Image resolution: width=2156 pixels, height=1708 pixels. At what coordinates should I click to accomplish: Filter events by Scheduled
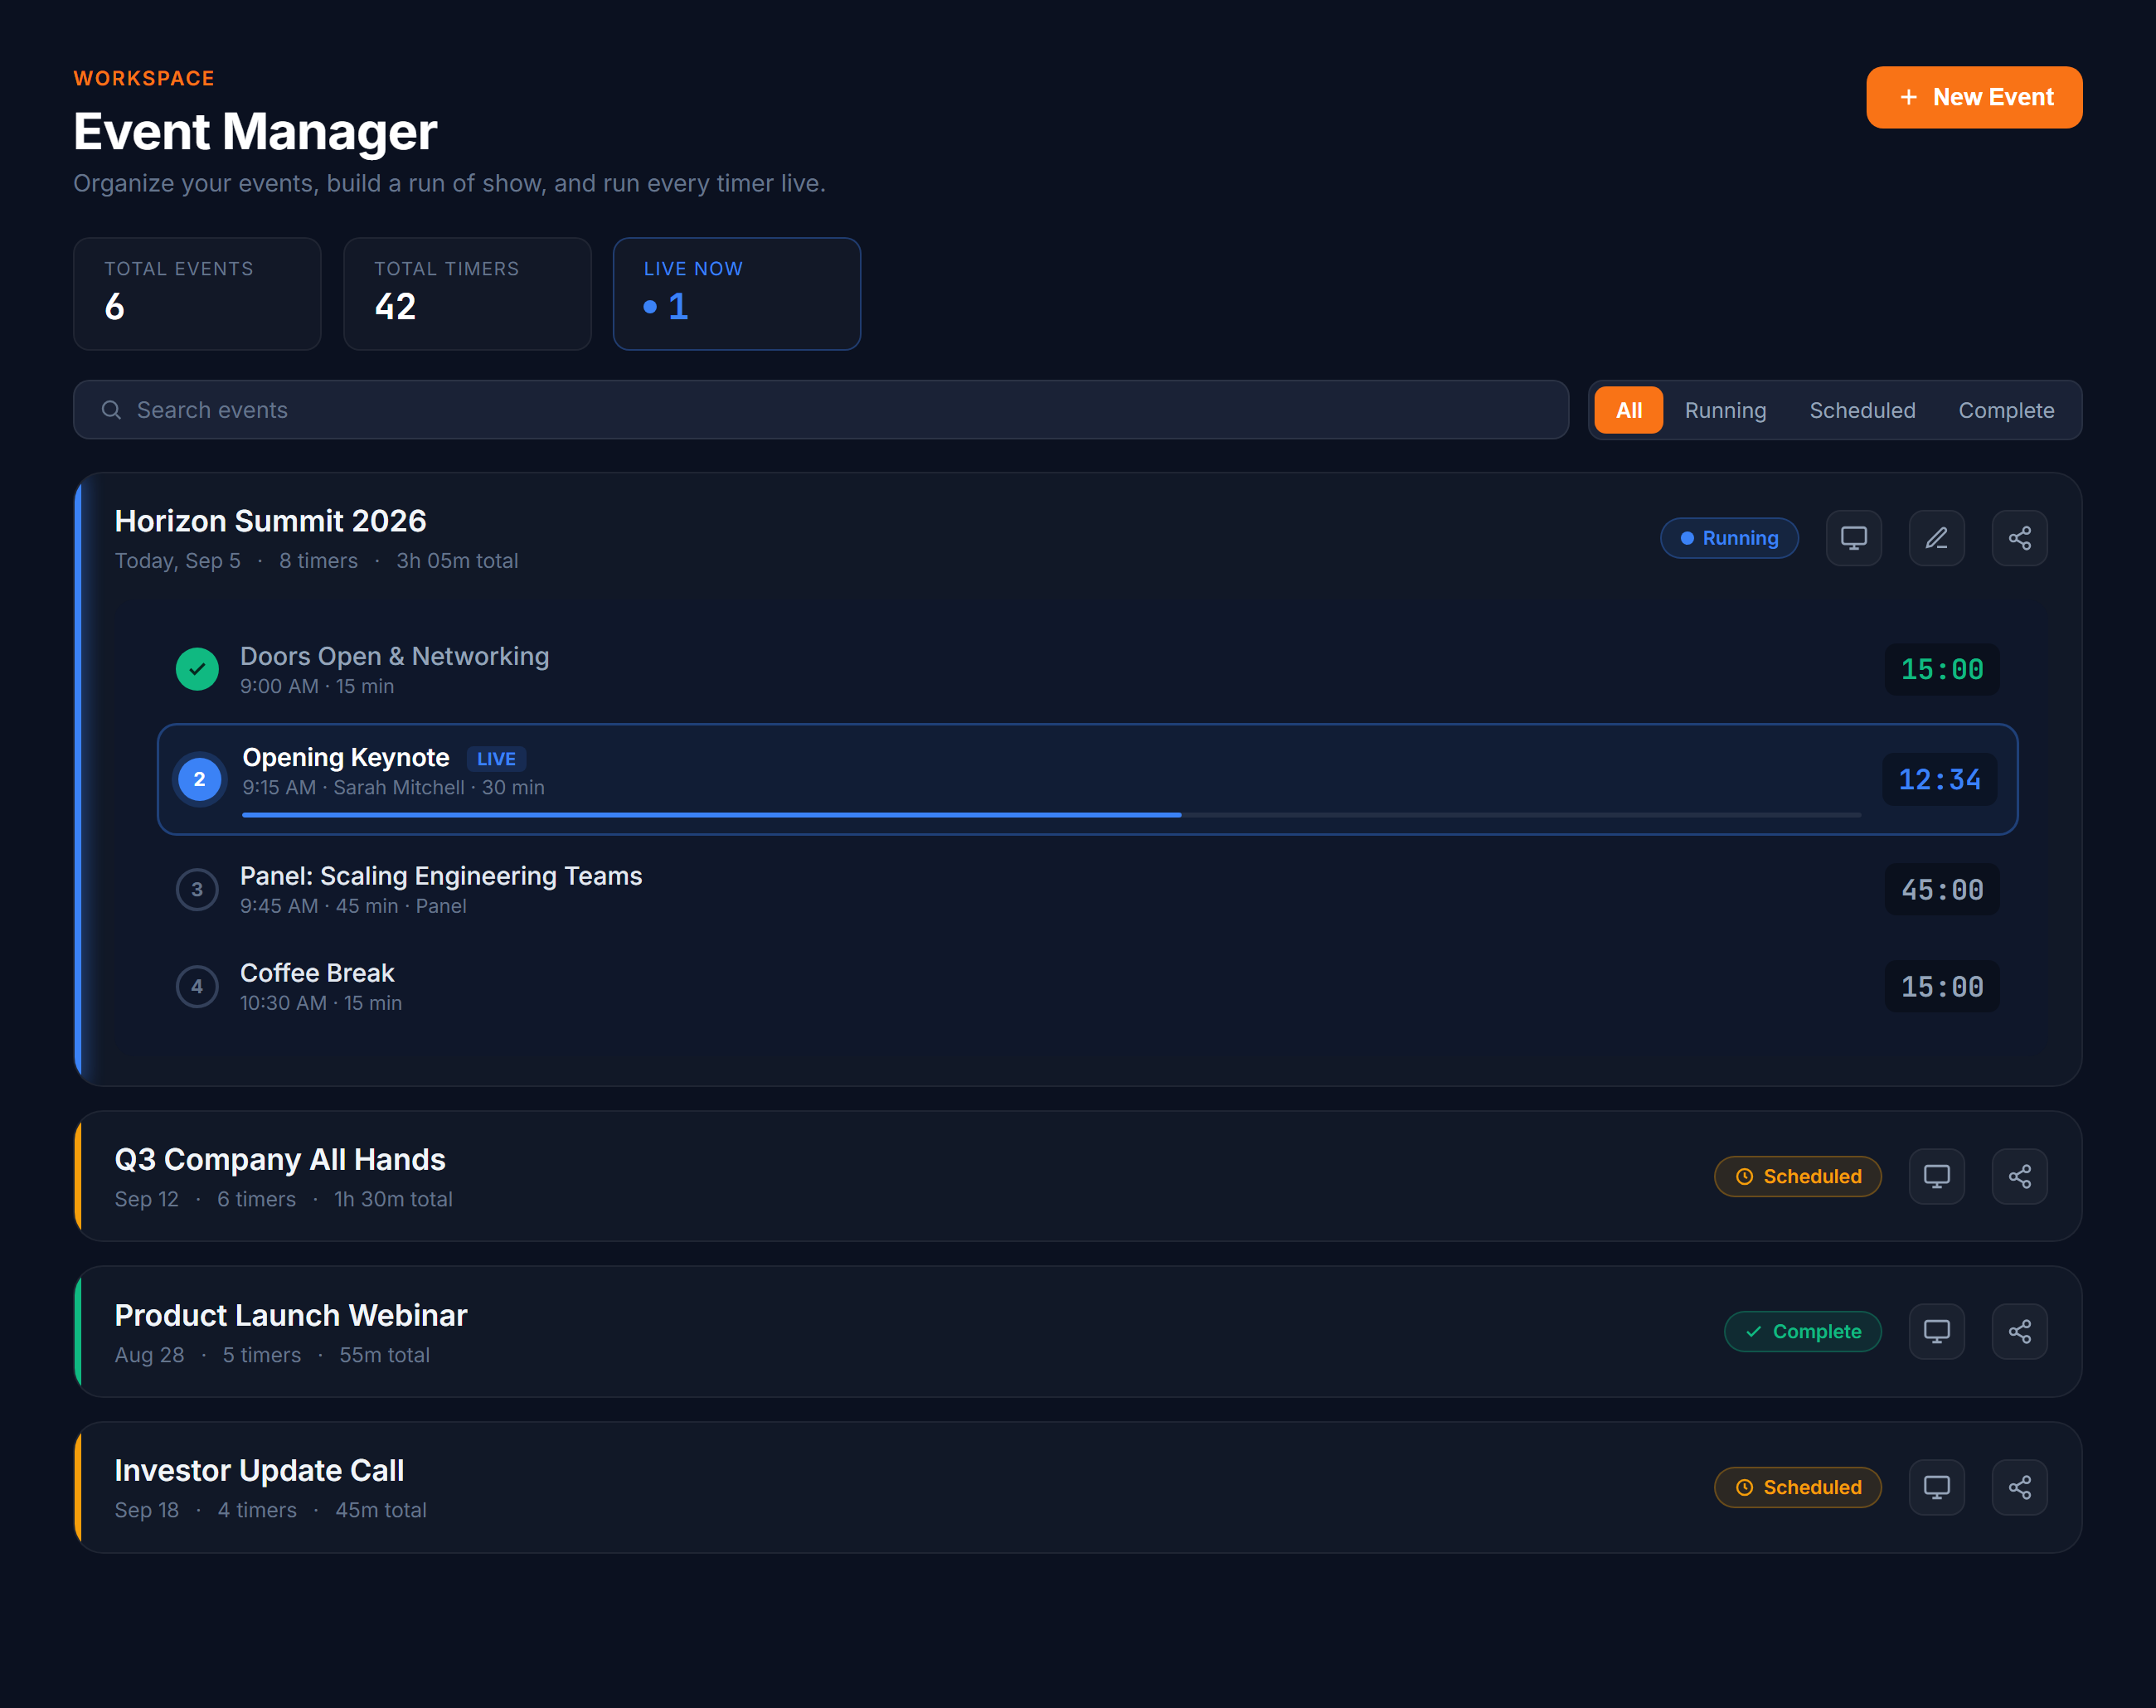tap(1862, 410)
